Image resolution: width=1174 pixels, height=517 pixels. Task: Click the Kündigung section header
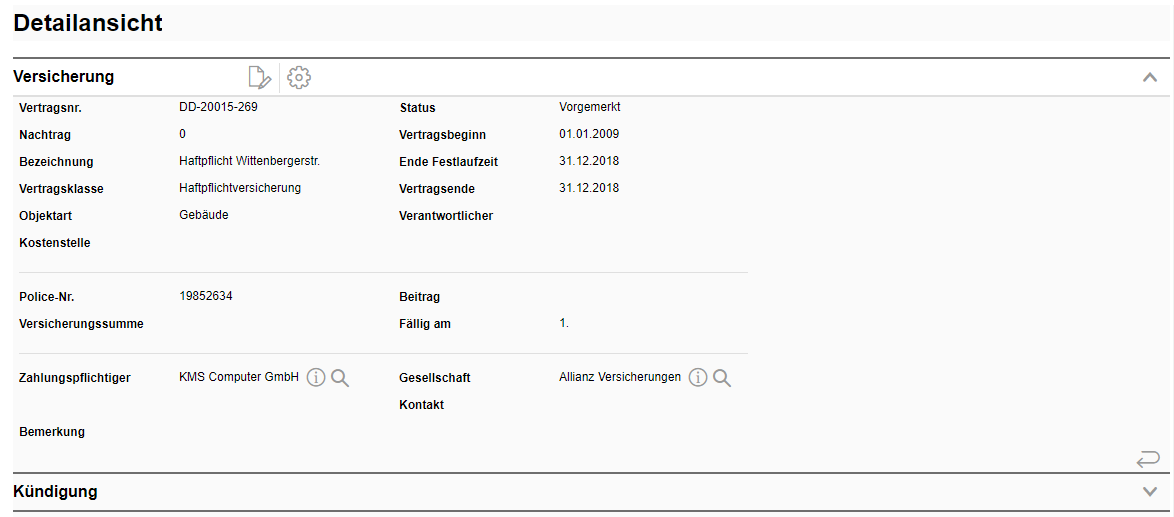(56, 491)
